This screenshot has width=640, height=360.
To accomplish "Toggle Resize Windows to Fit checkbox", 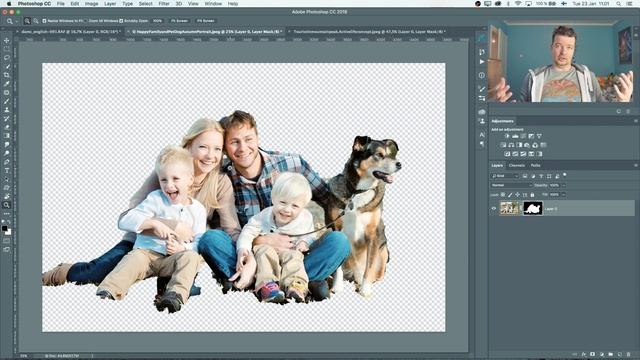I will (44, 21).
